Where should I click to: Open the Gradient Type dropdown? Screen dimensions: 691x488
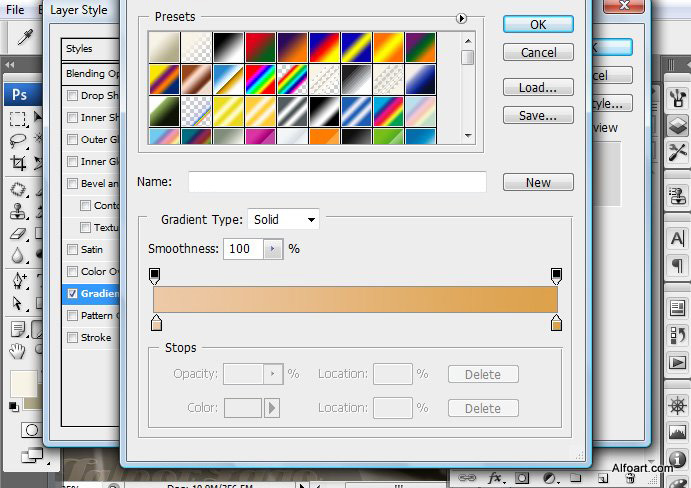click(284, 219)
